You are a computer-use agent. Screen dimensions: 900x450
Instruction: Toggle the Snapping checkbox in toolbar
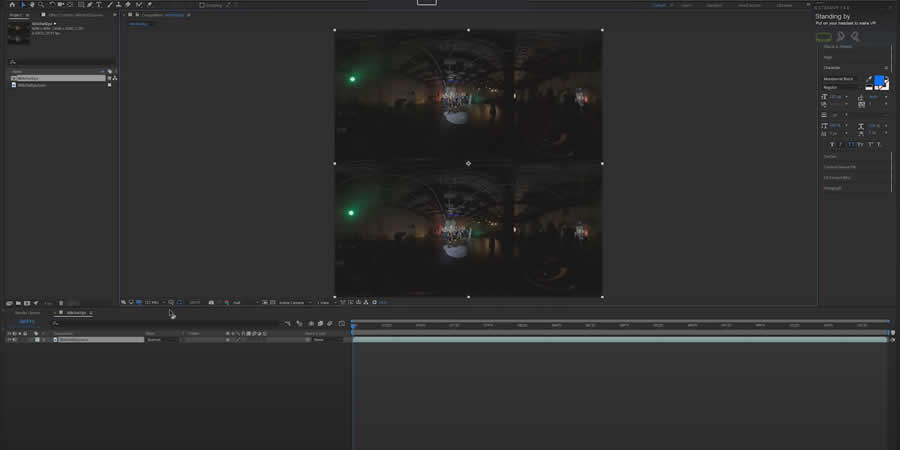pyautogui.click(x=201, y=5)
